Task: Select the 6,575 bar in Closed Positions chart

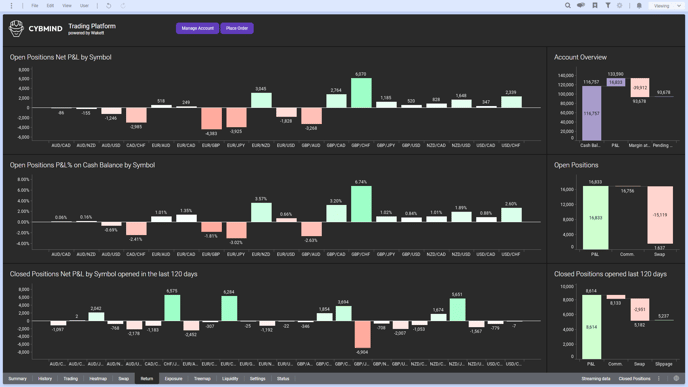Action: tap(172, 308)
